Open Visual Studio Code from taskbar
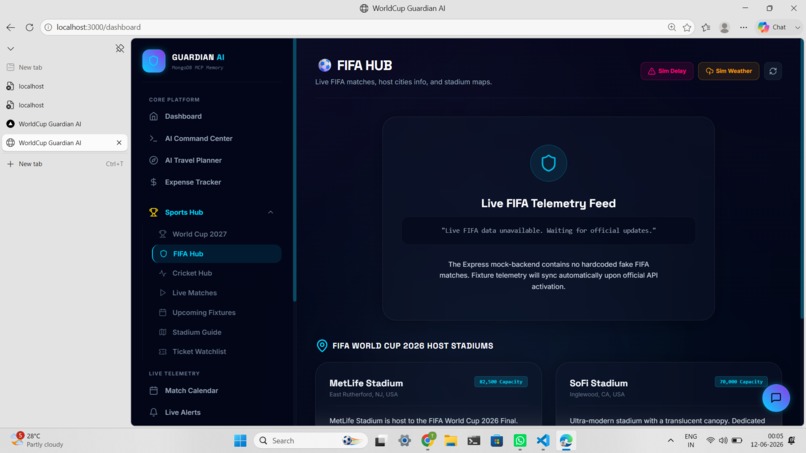 click(543, 441)
